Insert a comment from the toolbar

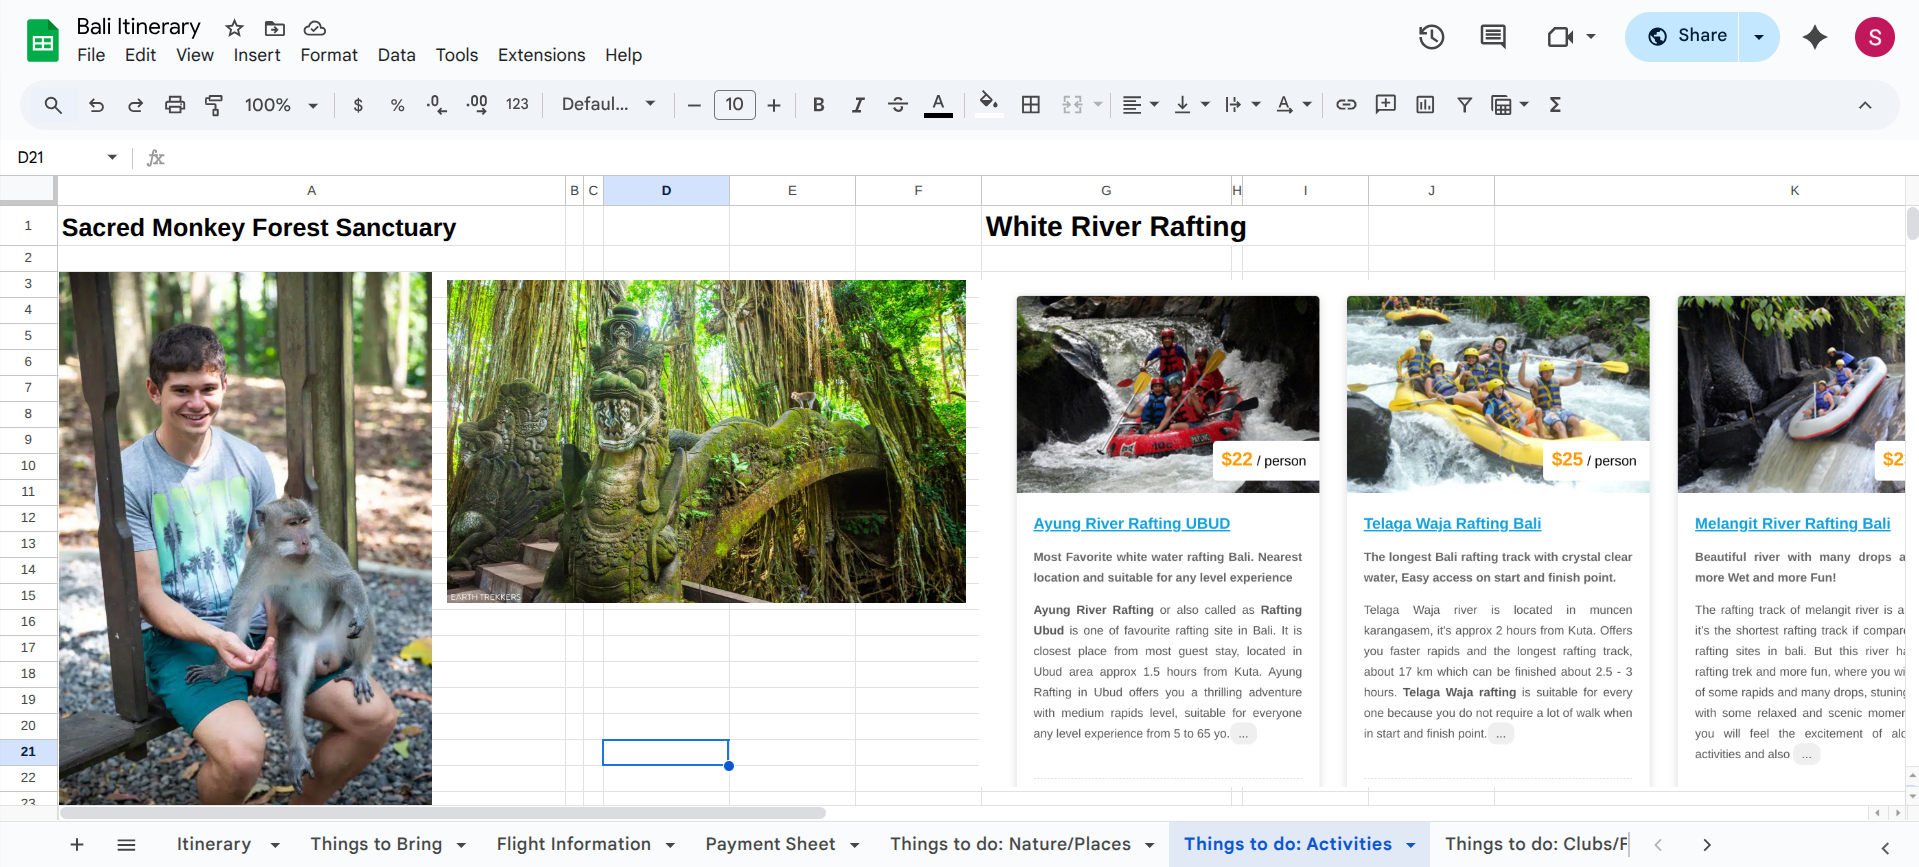[x=1385, y=104]
